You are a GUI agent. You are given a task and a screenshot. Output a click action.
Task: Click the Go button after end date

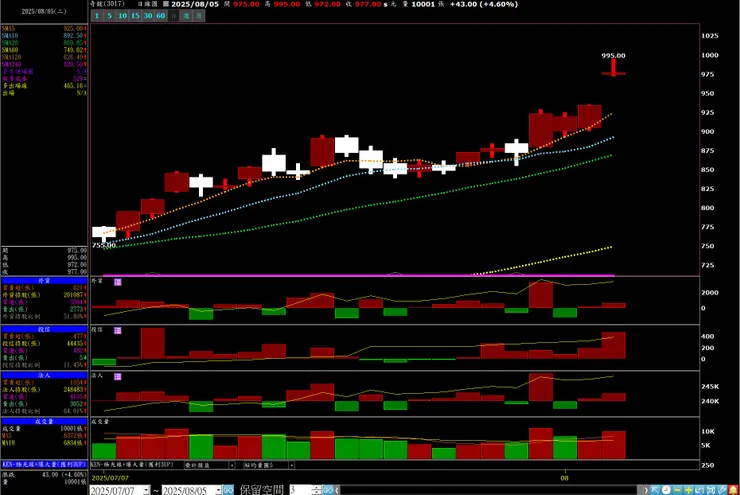coord(228,490)
